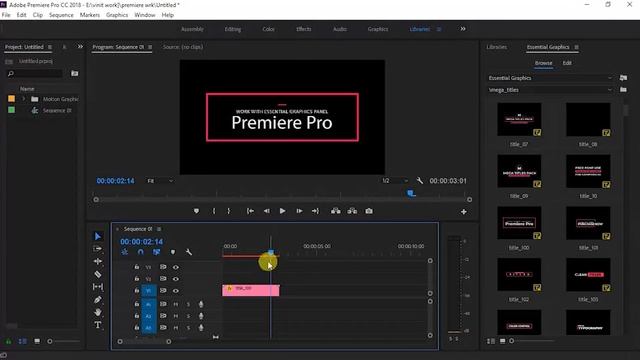Play the sequence
This screenshot has height=360, width=640.
(x=282, y=211)
